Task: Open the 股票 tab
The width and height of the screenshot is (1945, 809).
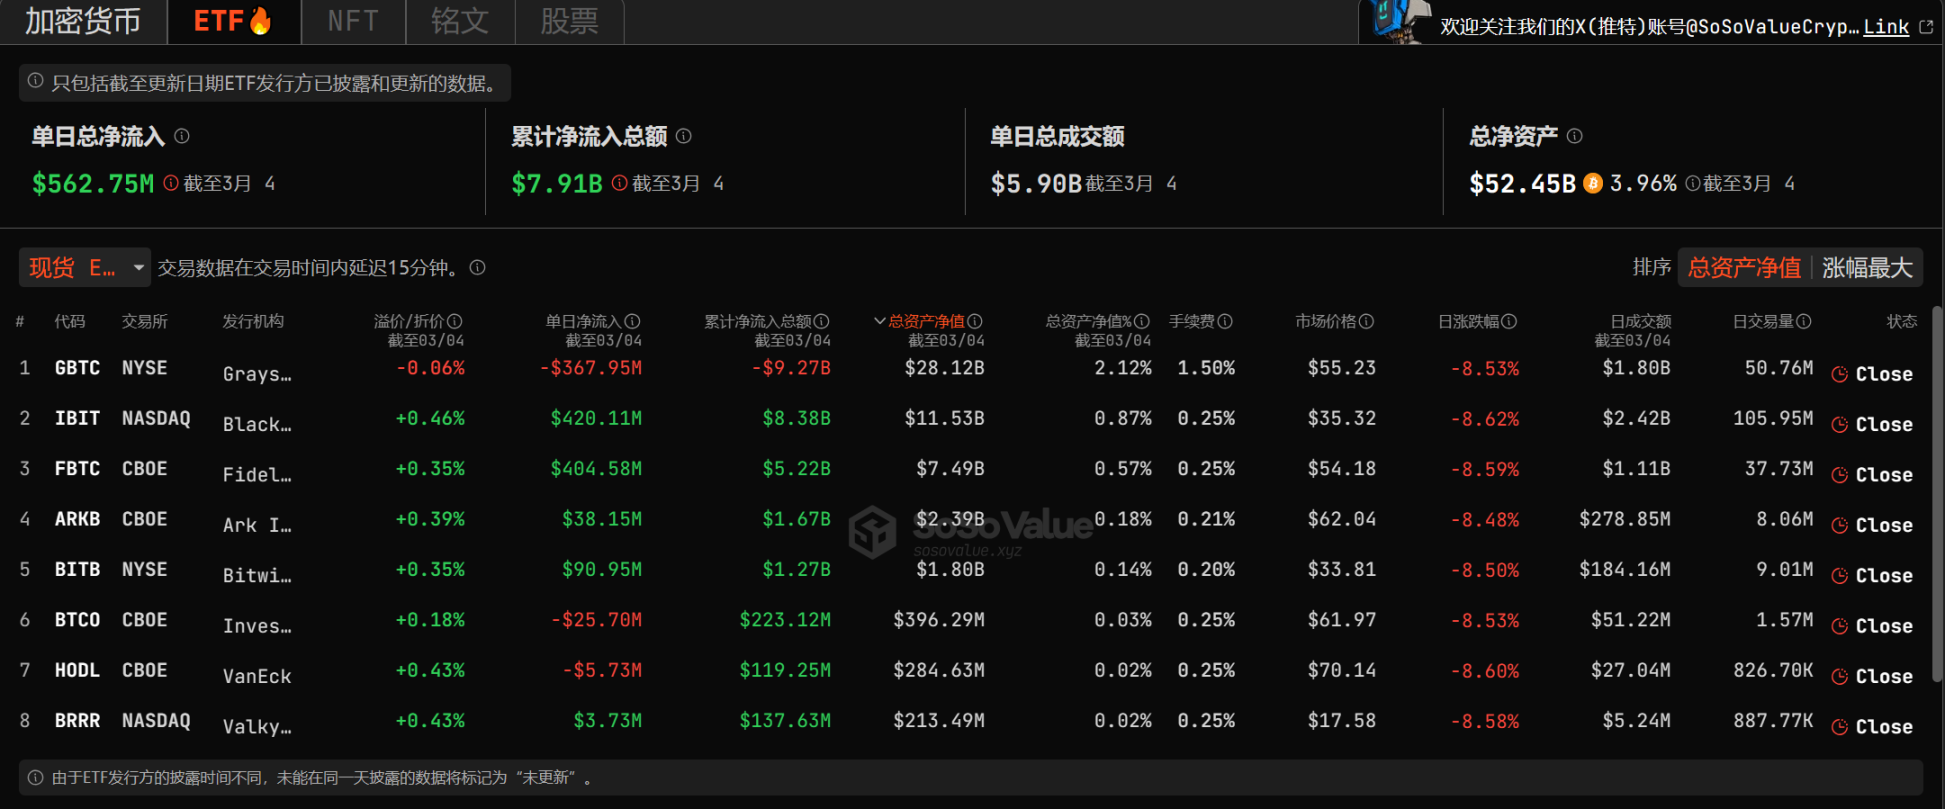Action: click(x=569, y=21)
